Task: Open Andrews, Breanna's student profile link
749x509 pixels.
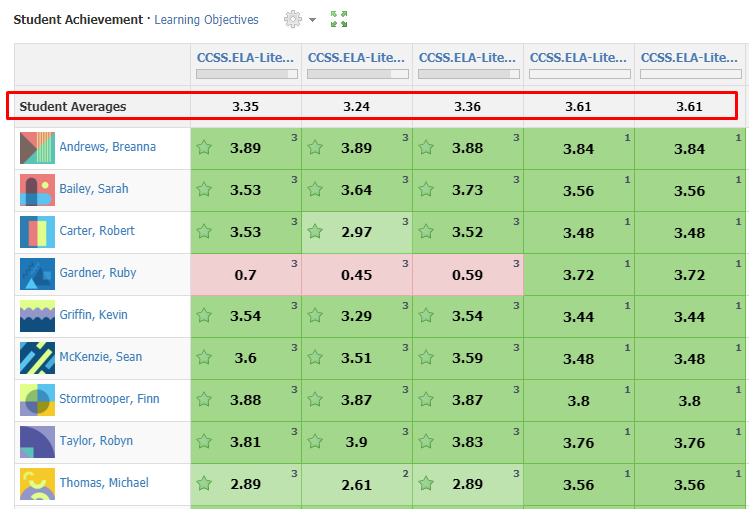Action: pyautogui.click(x=107, y=147)
